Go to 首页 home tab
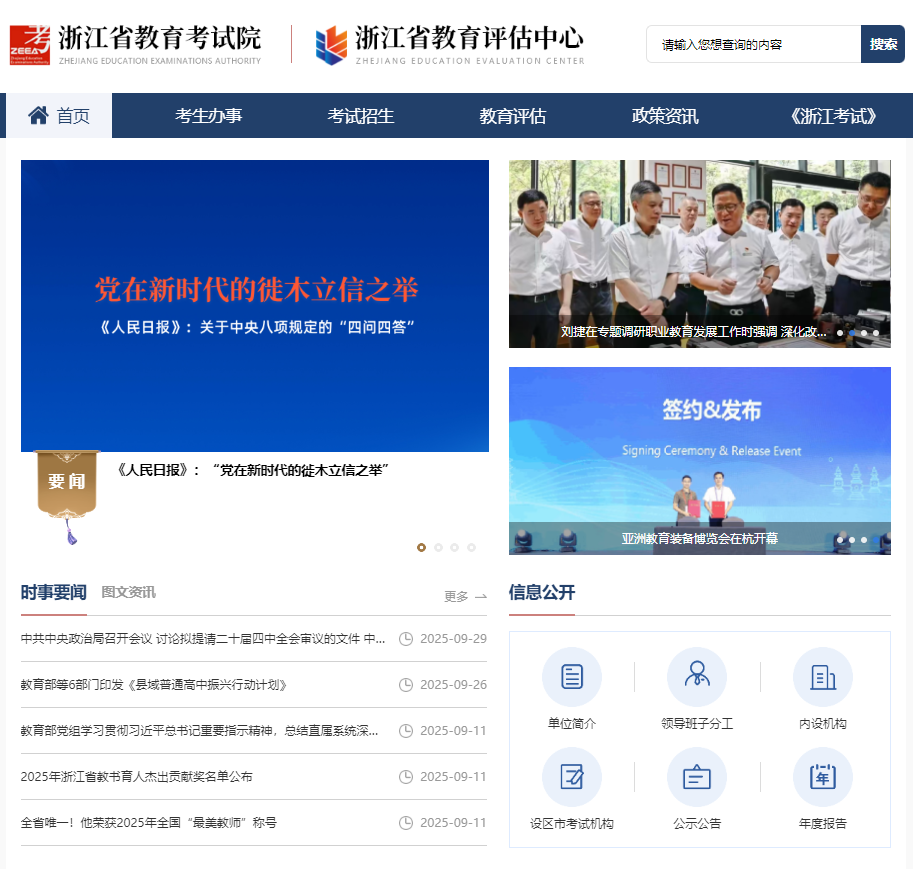 pyautogui.click(x=59, y=116)
